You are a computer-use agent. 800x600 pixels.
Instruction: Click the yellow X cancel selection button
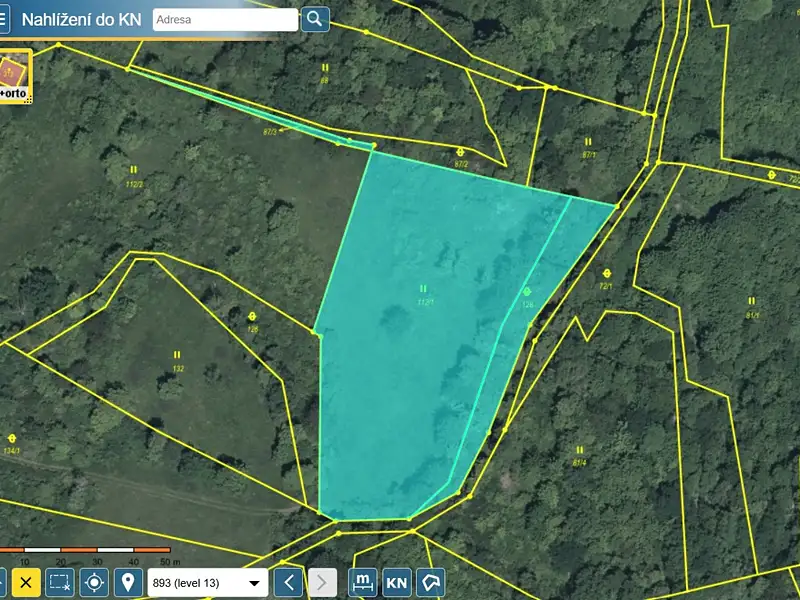[x=26, y=583]
